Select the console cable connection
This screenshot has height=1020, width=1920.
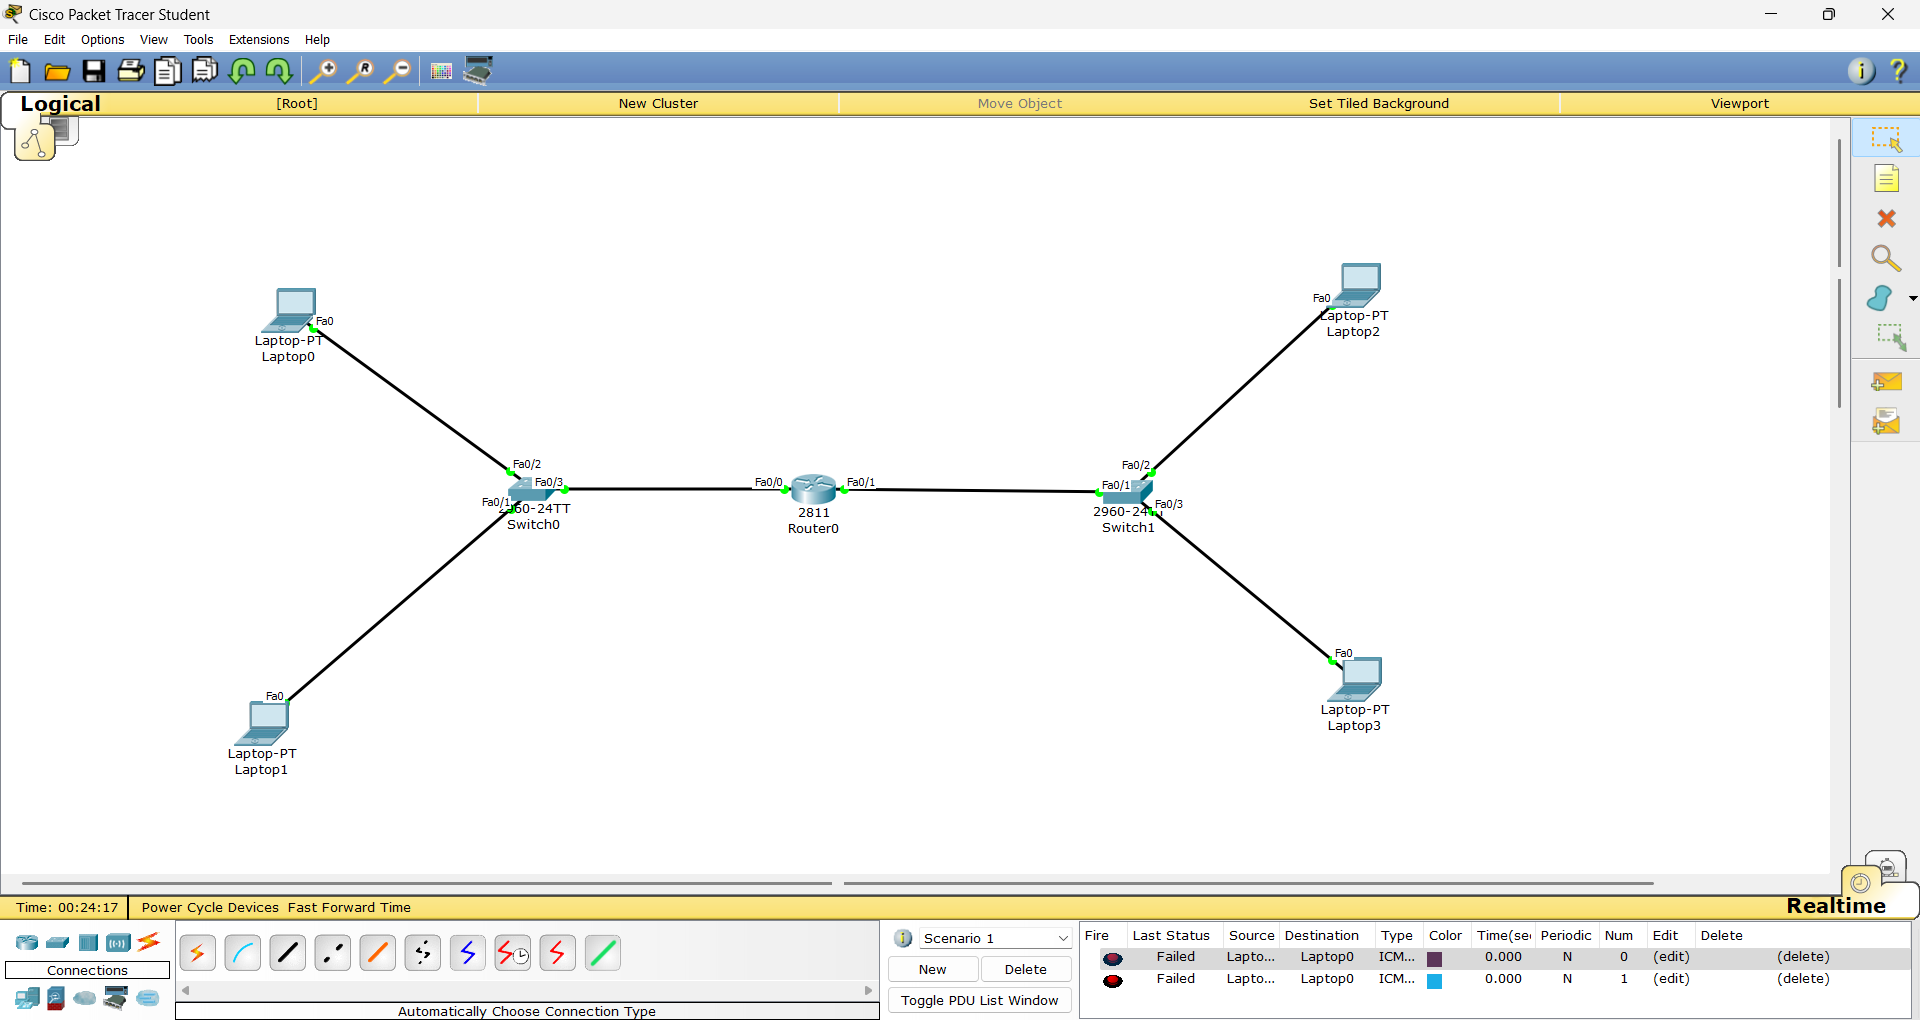pos(242,953)
